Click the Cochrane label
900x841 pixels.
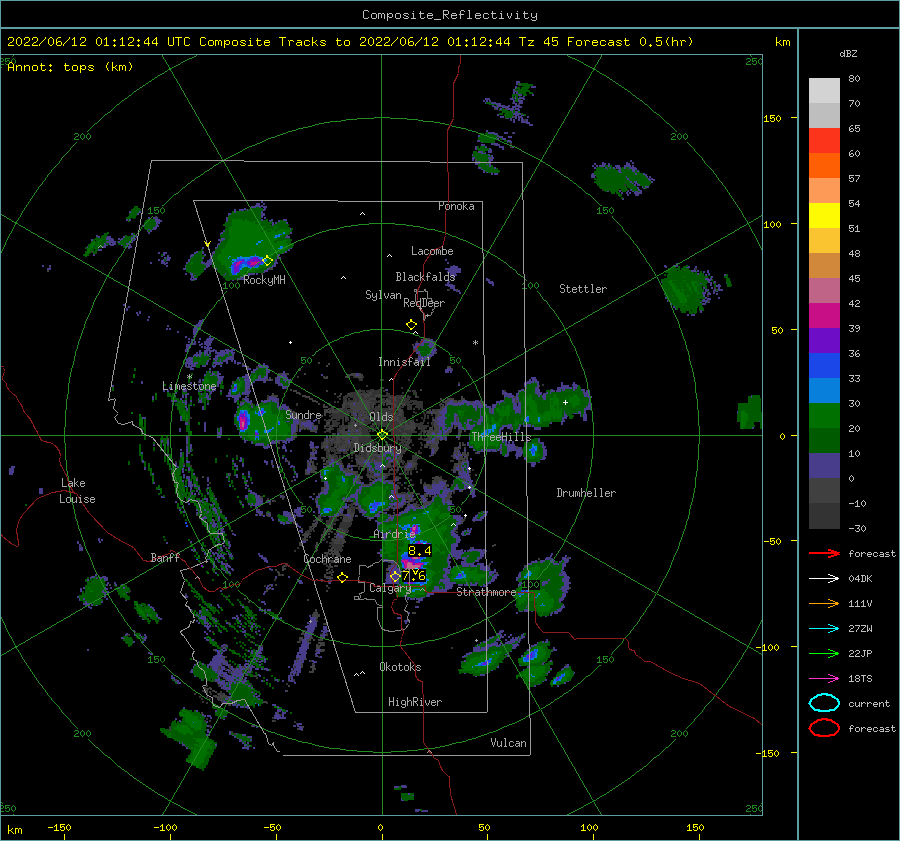(x=327, y=559)
